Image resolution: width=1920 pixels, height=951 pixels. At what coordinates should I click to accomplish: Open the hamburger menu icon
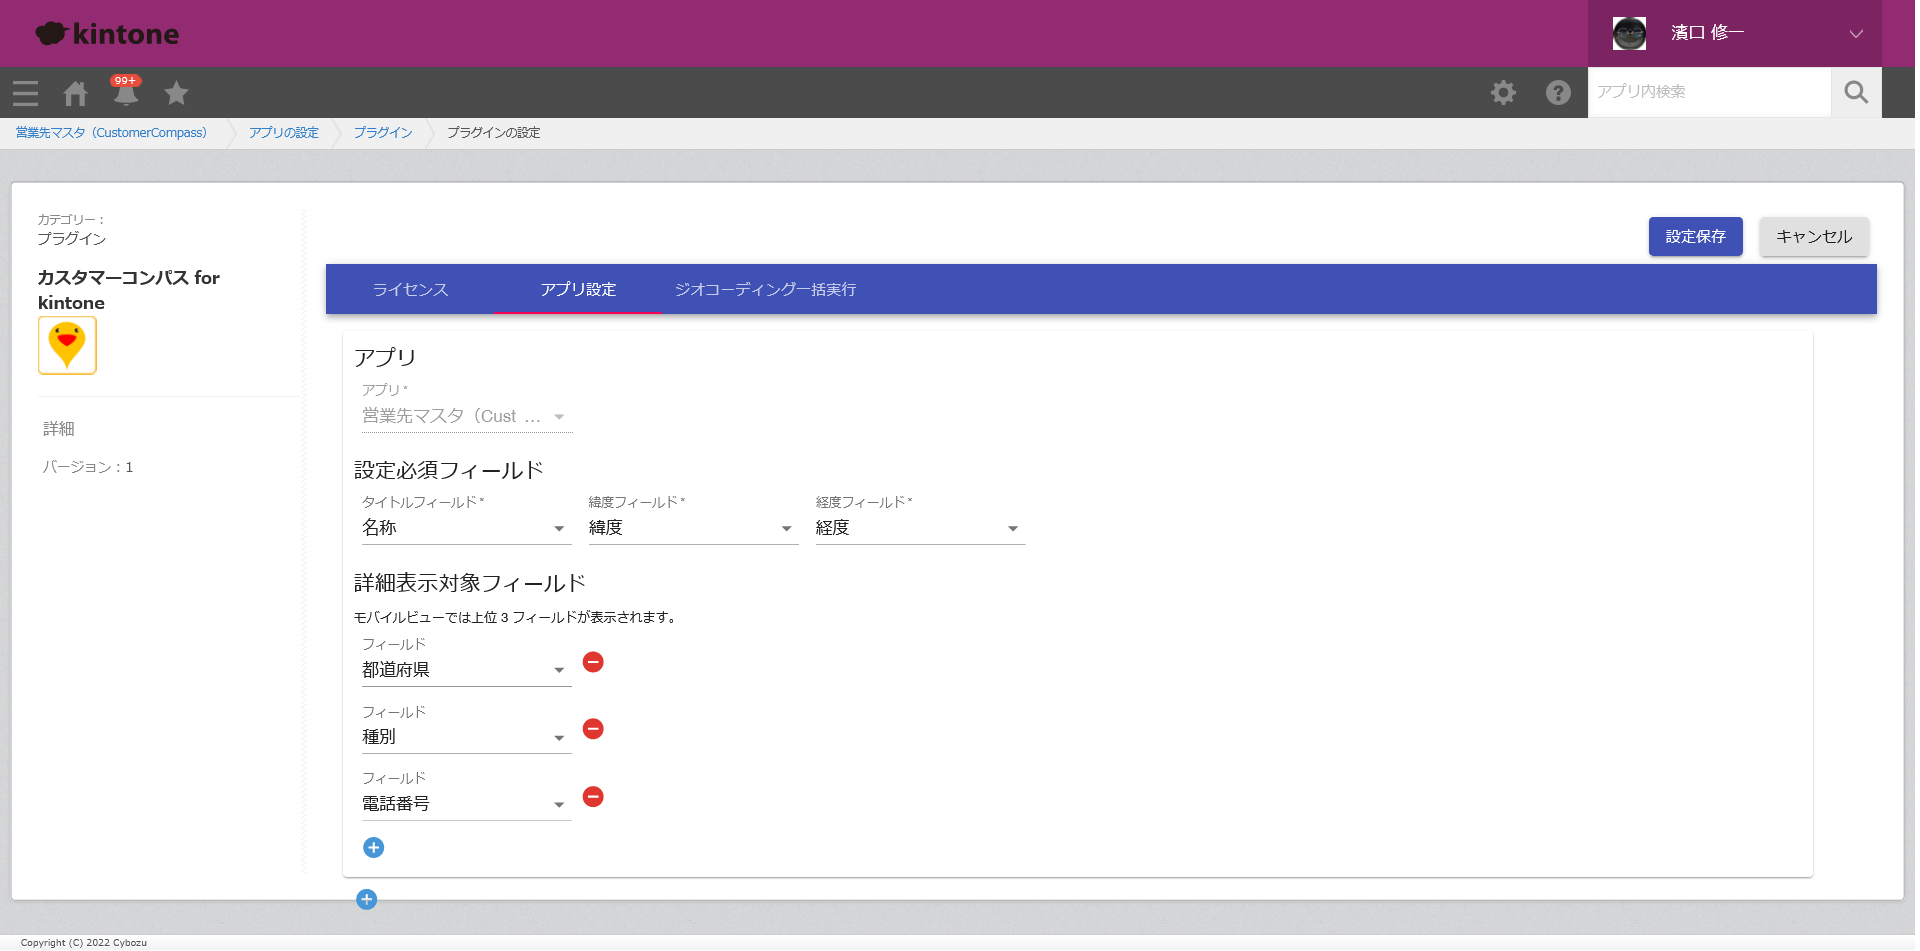(x=26, y=93)
